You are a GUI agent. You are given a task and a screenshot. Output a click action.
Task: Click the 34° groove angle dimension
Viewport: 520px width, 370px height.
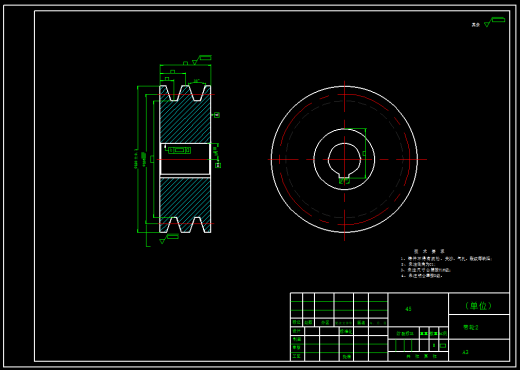196,81
